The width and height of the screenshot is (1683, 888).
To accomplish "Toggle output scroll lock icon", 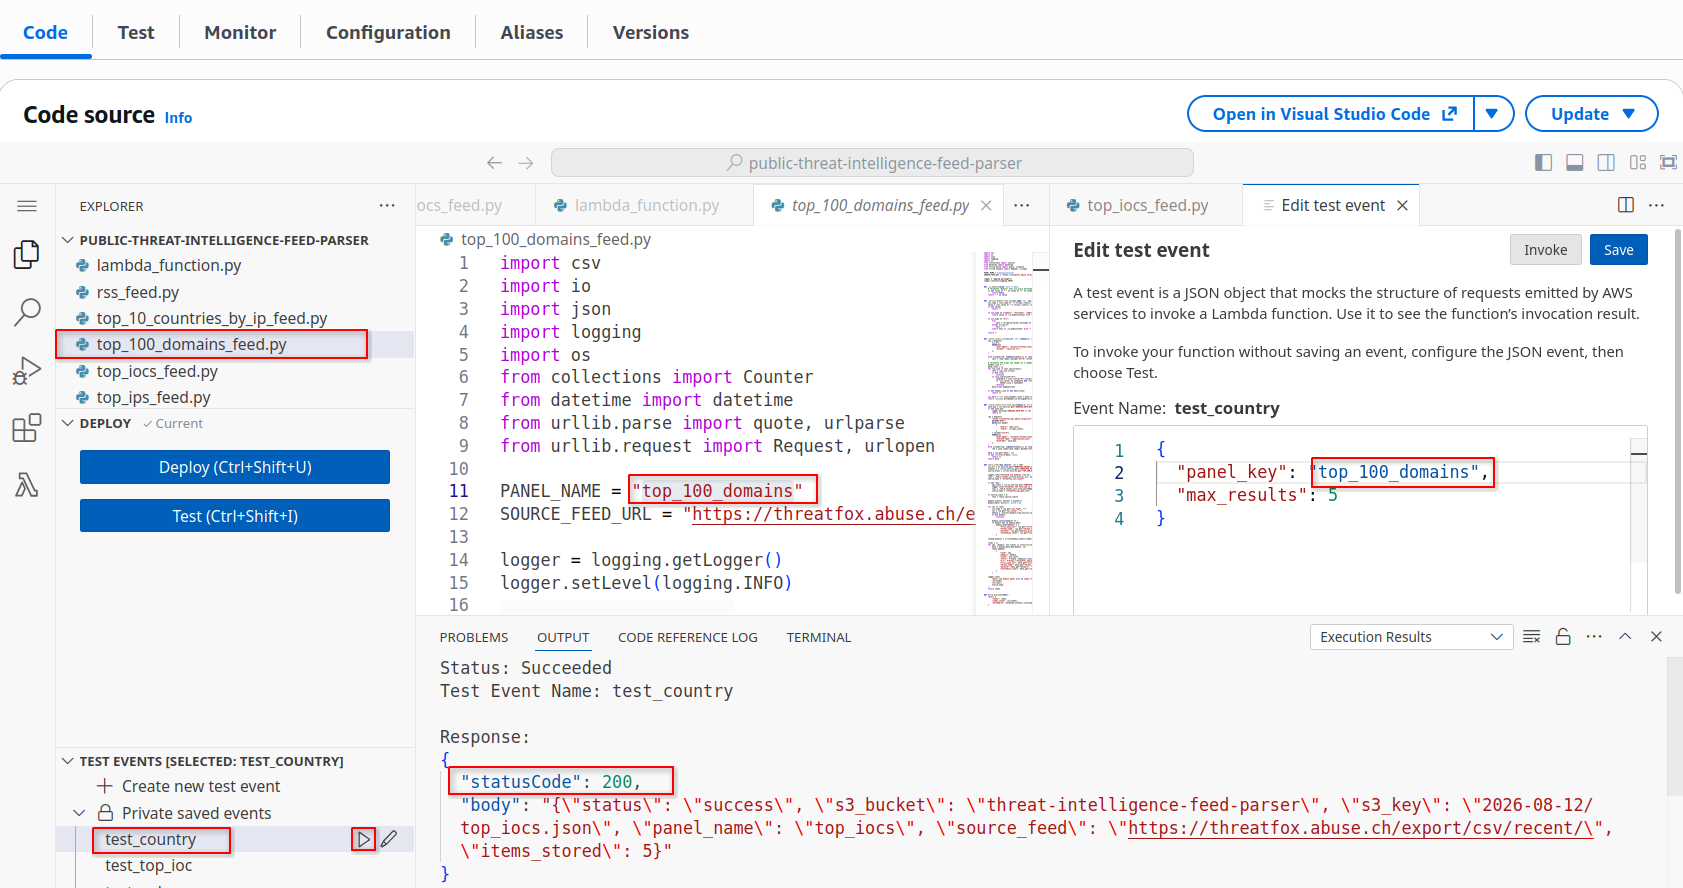I will click(1563, 637).
